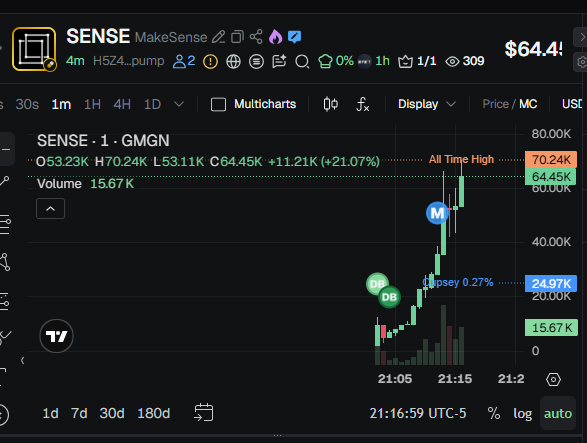587x443 pixels.
Task: Toggle the USD currency option
Action: pos(572,104)
